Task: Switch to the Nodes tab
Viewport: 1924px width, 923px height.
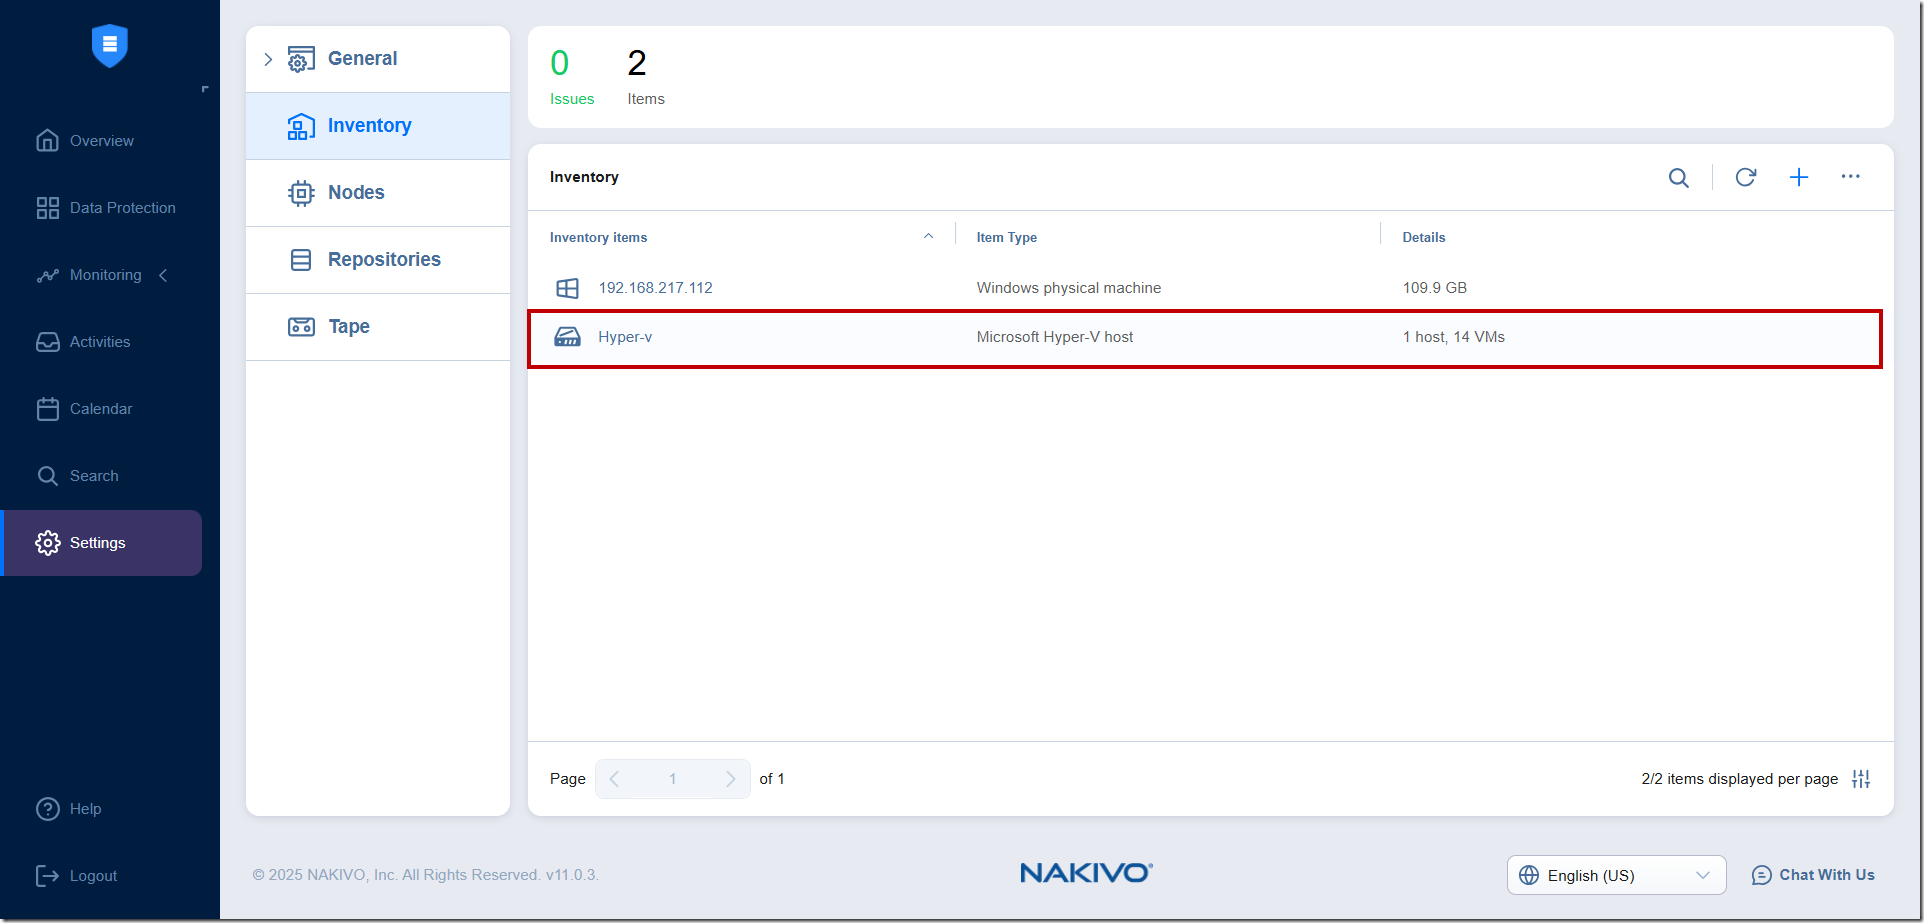Action: (x=378, y=193)
